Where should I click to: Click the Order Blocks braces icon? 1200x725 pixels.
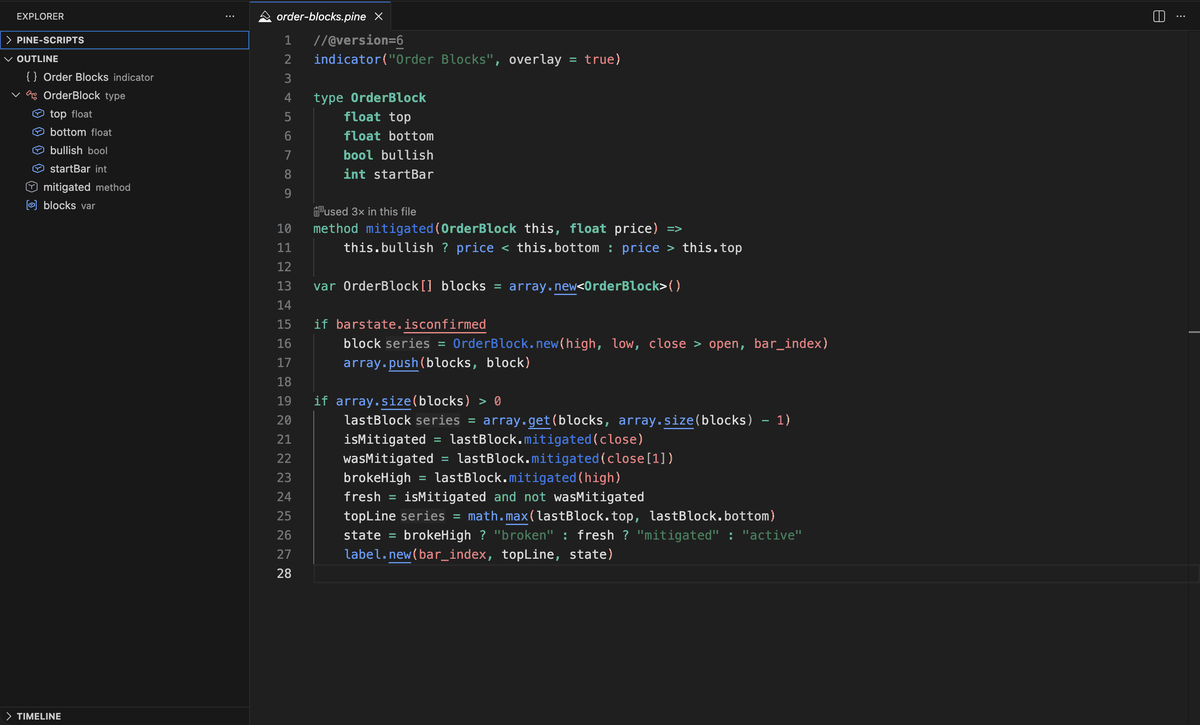[32, 77]
